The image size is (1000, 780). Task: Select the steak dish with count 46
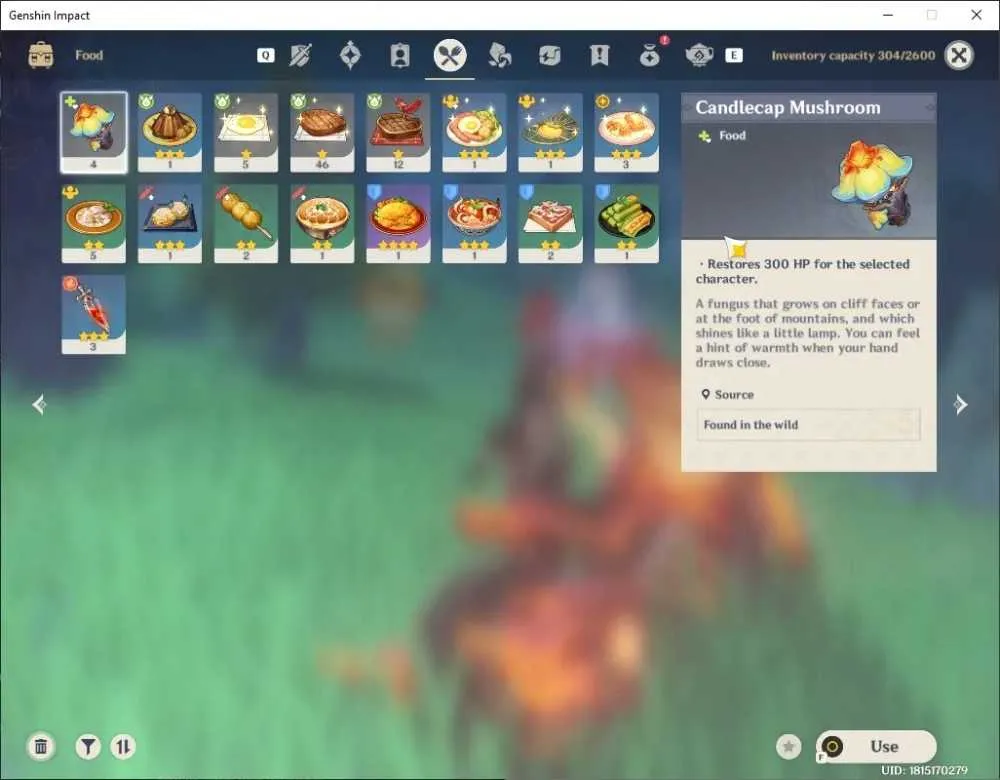point(321,133)
